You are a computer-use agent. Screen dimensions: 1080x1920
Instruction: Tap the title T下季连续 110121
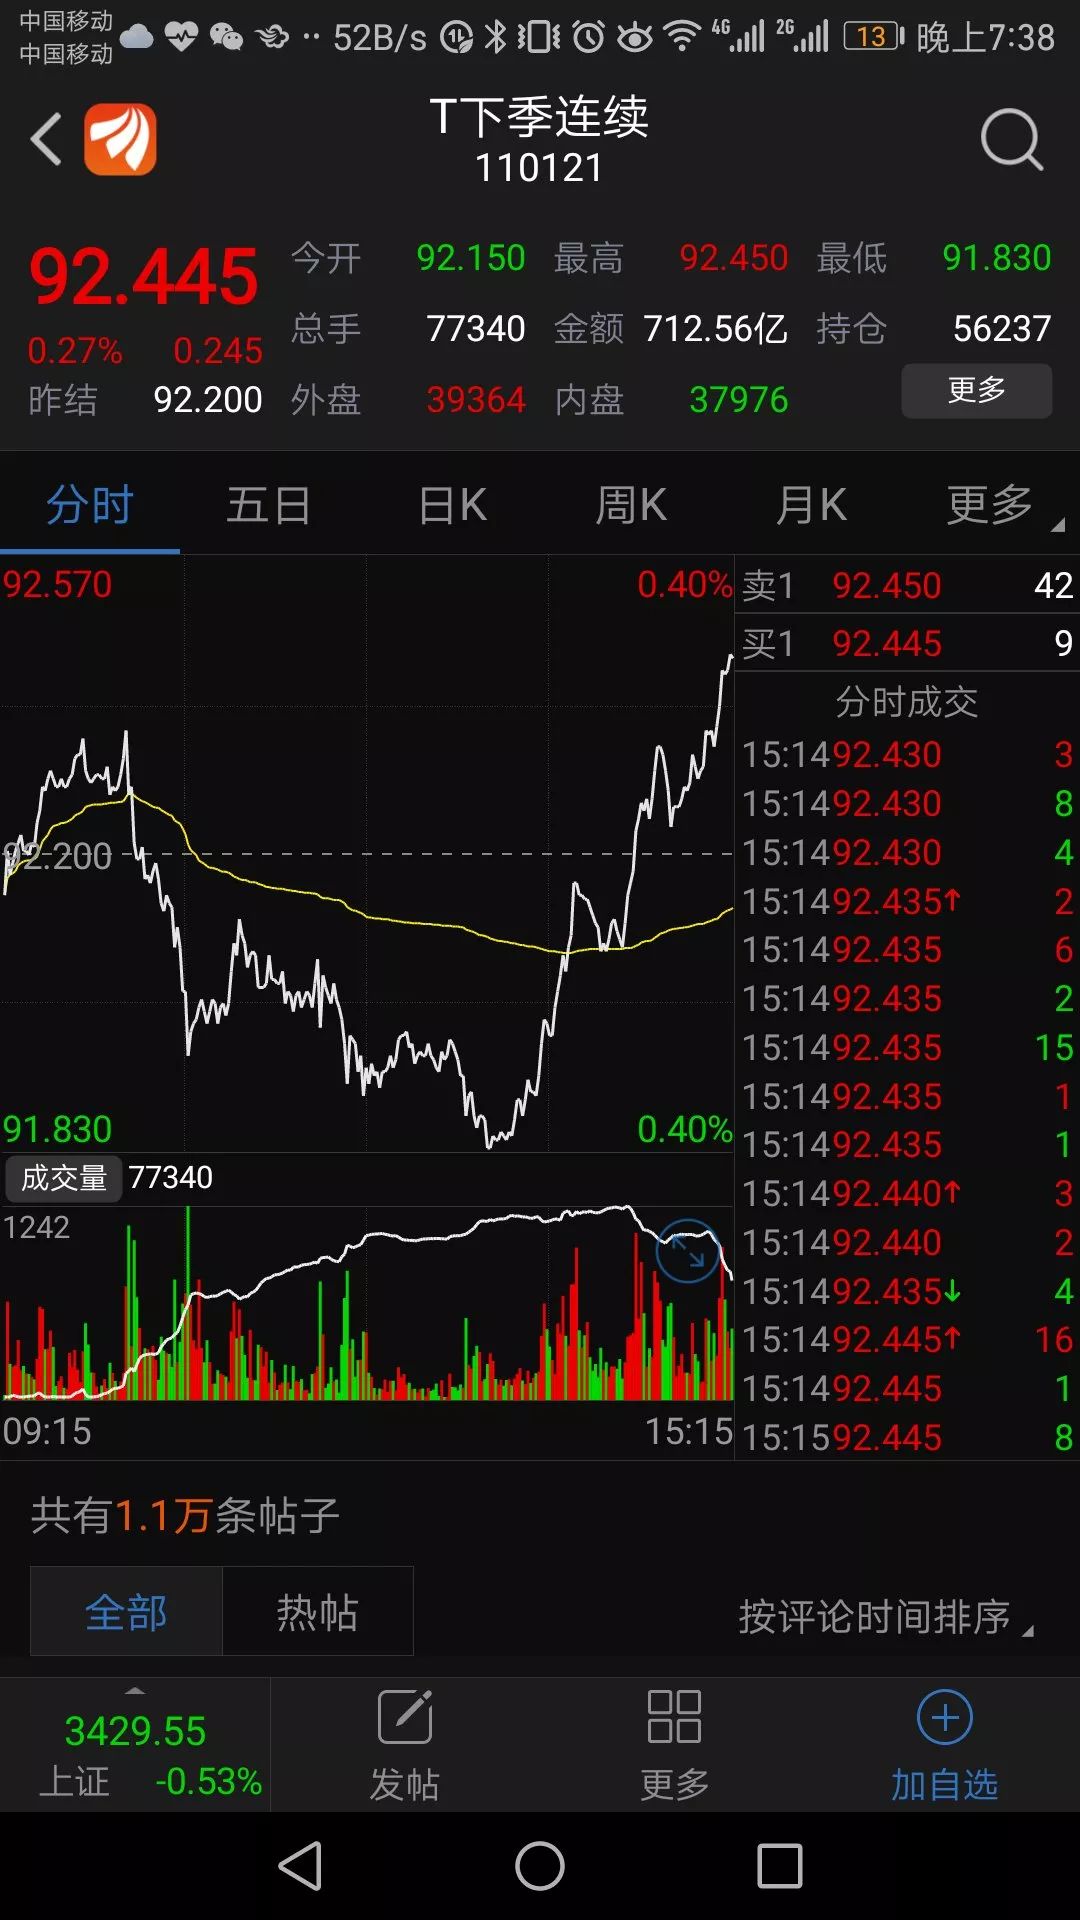click(539, 140)
